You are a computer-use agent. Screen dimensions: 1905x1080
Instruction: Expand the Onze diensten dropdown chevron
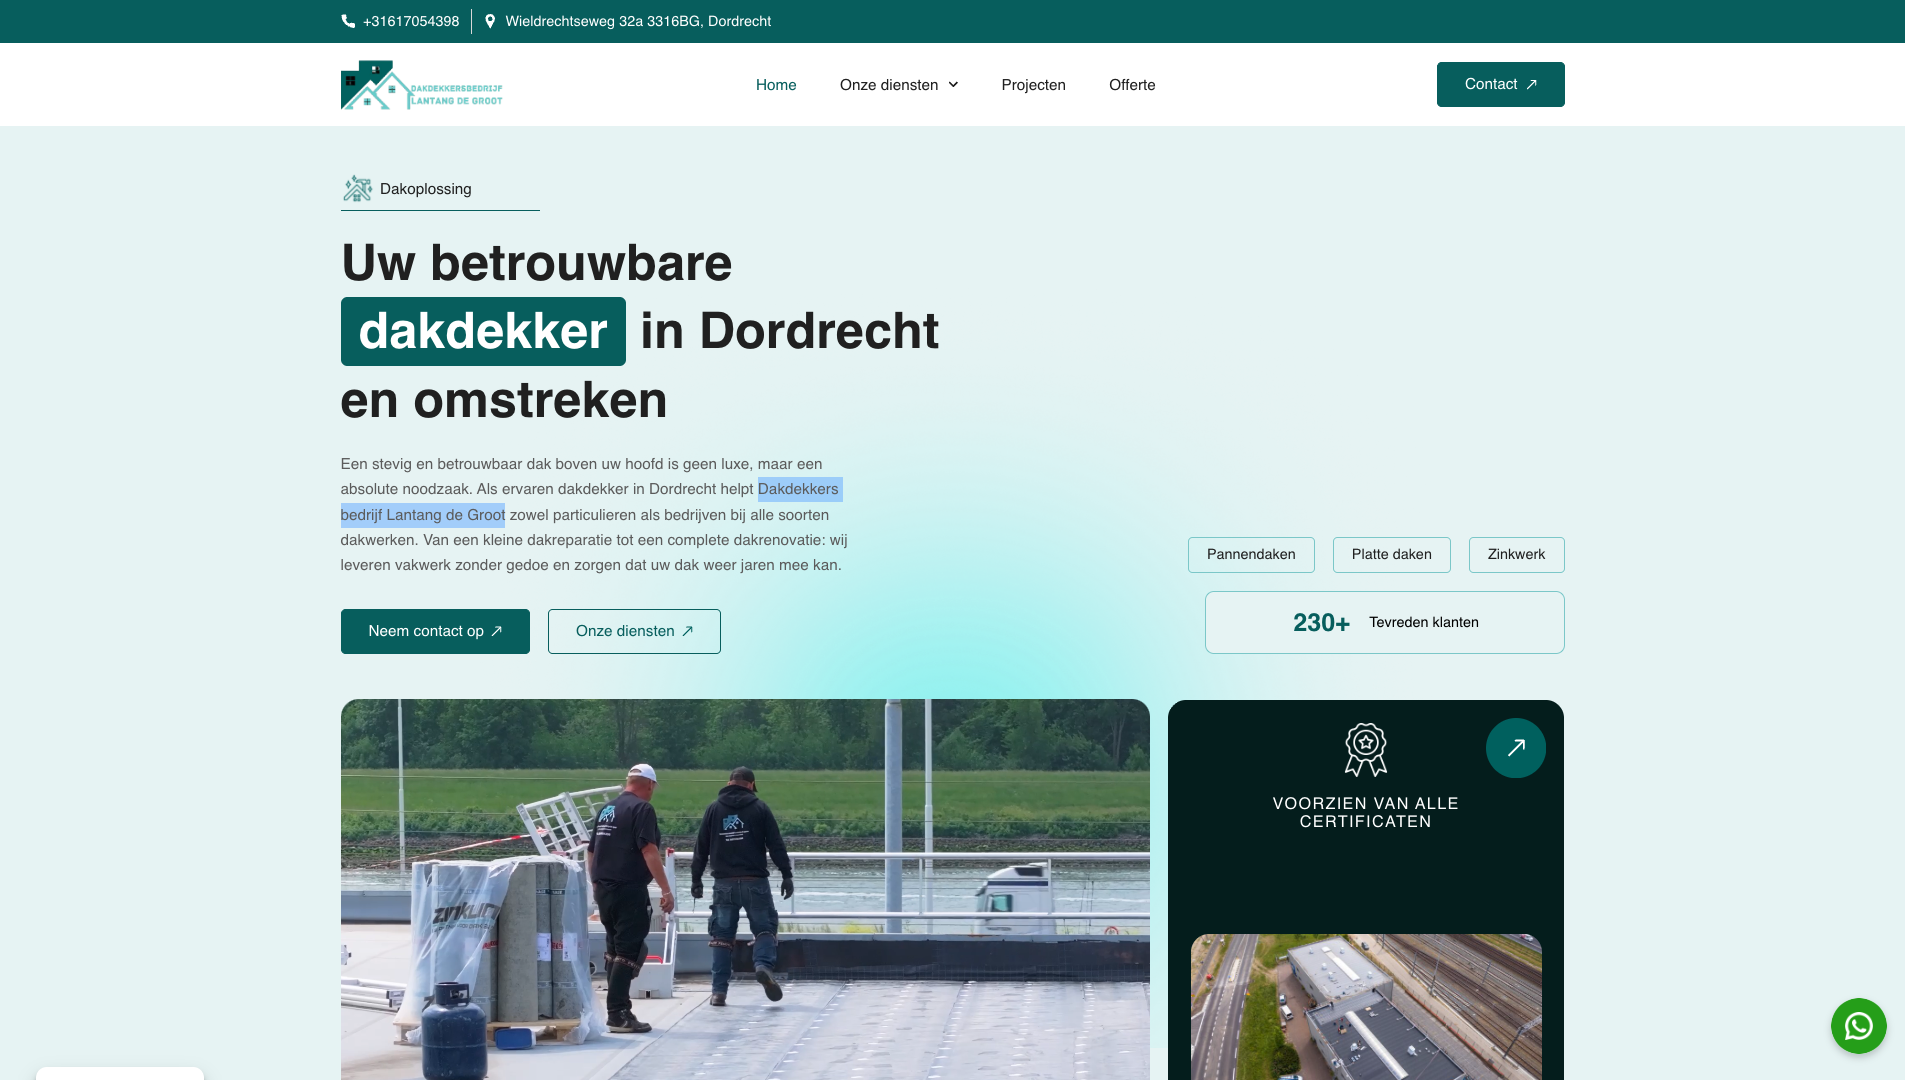953,85
